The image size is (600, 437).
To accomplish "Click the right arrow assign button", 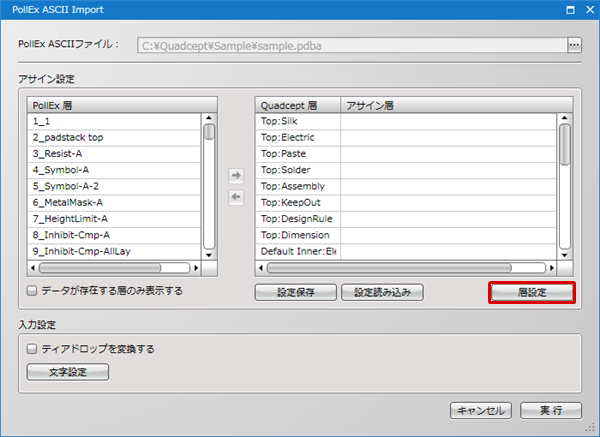I will point(236,175).
